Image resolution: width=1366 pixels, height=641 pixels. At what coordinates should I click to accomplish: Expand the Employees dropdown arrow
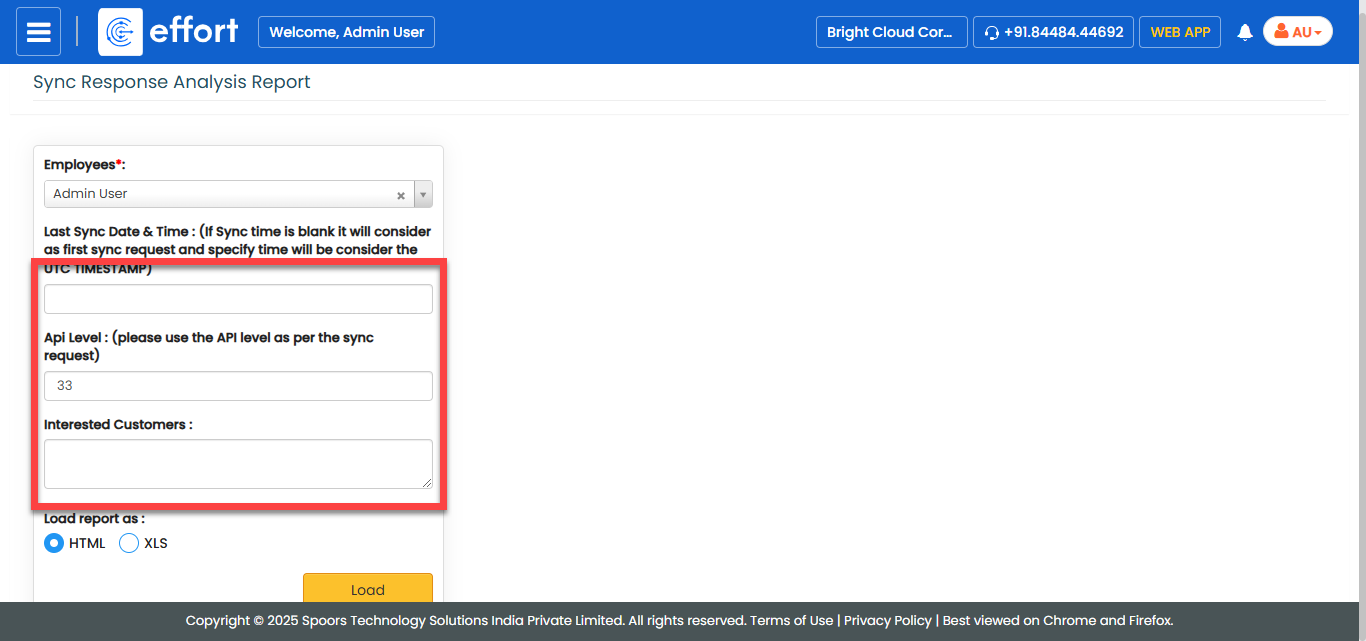[423, 195]
